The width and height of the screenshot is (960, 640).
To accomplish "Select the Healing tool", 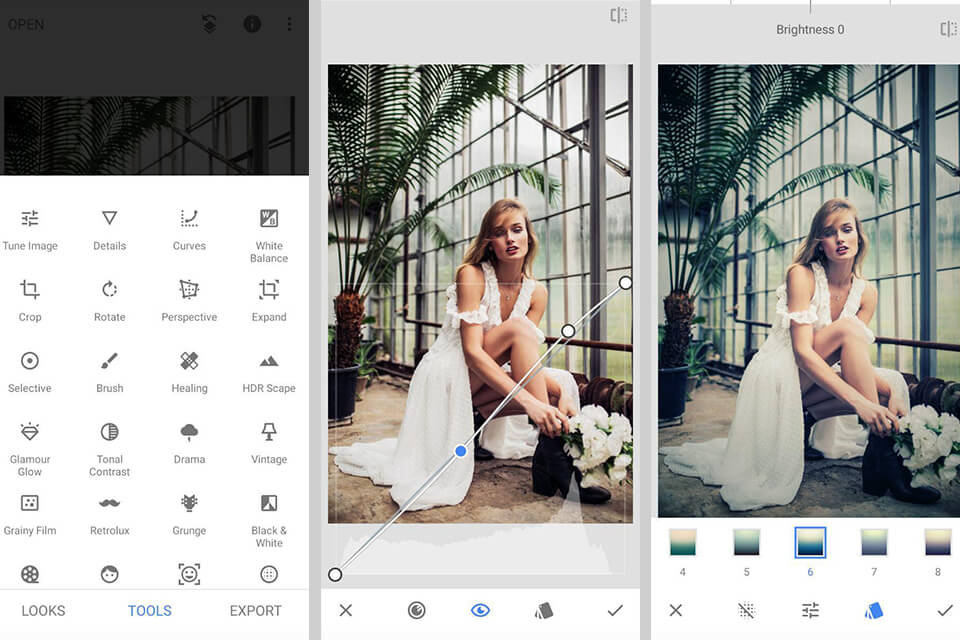I will (188, 364).
